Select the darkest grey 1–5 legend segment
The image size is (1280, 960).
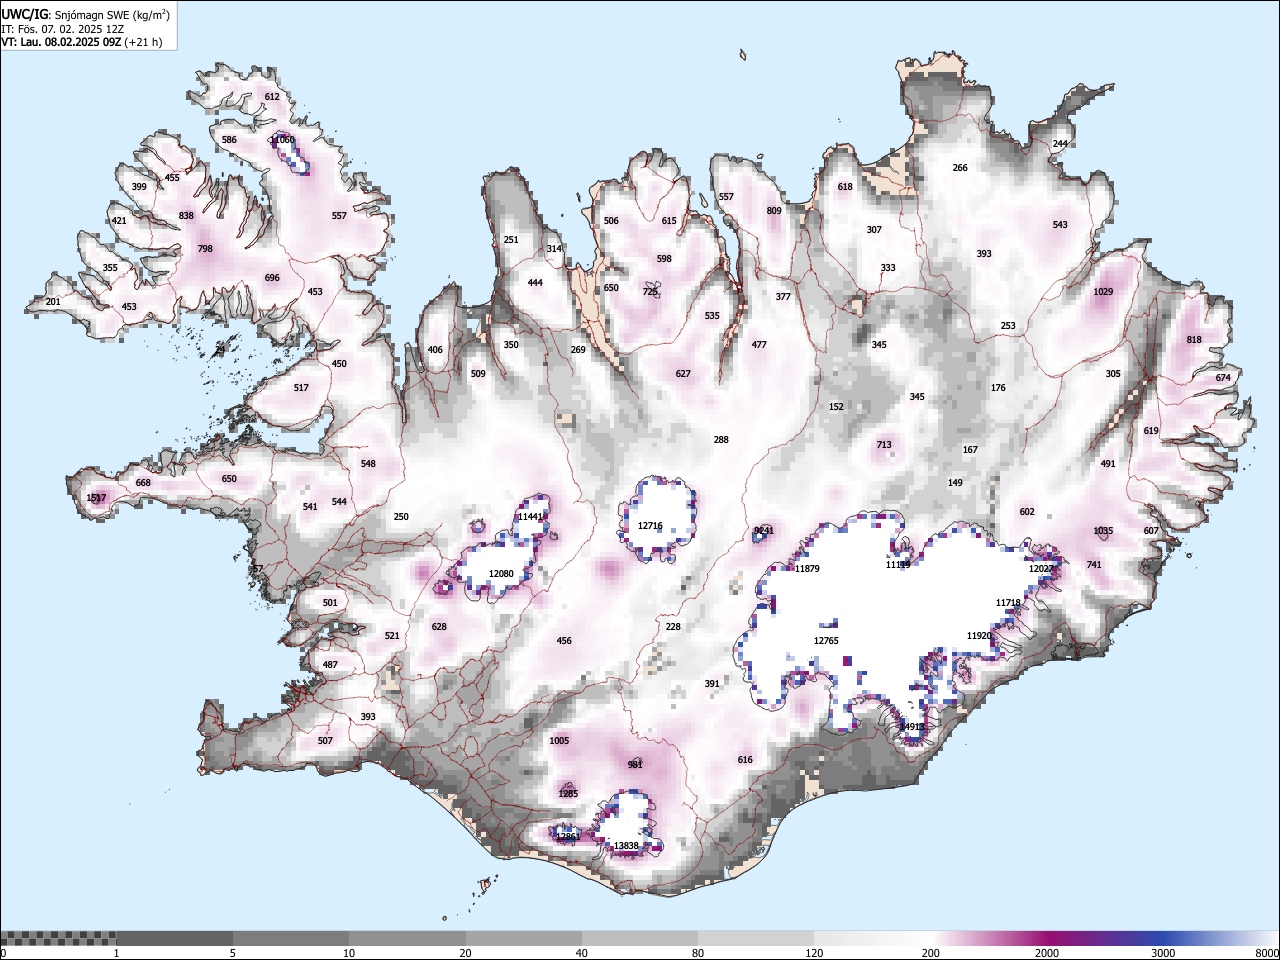click(x=174, y=938)
